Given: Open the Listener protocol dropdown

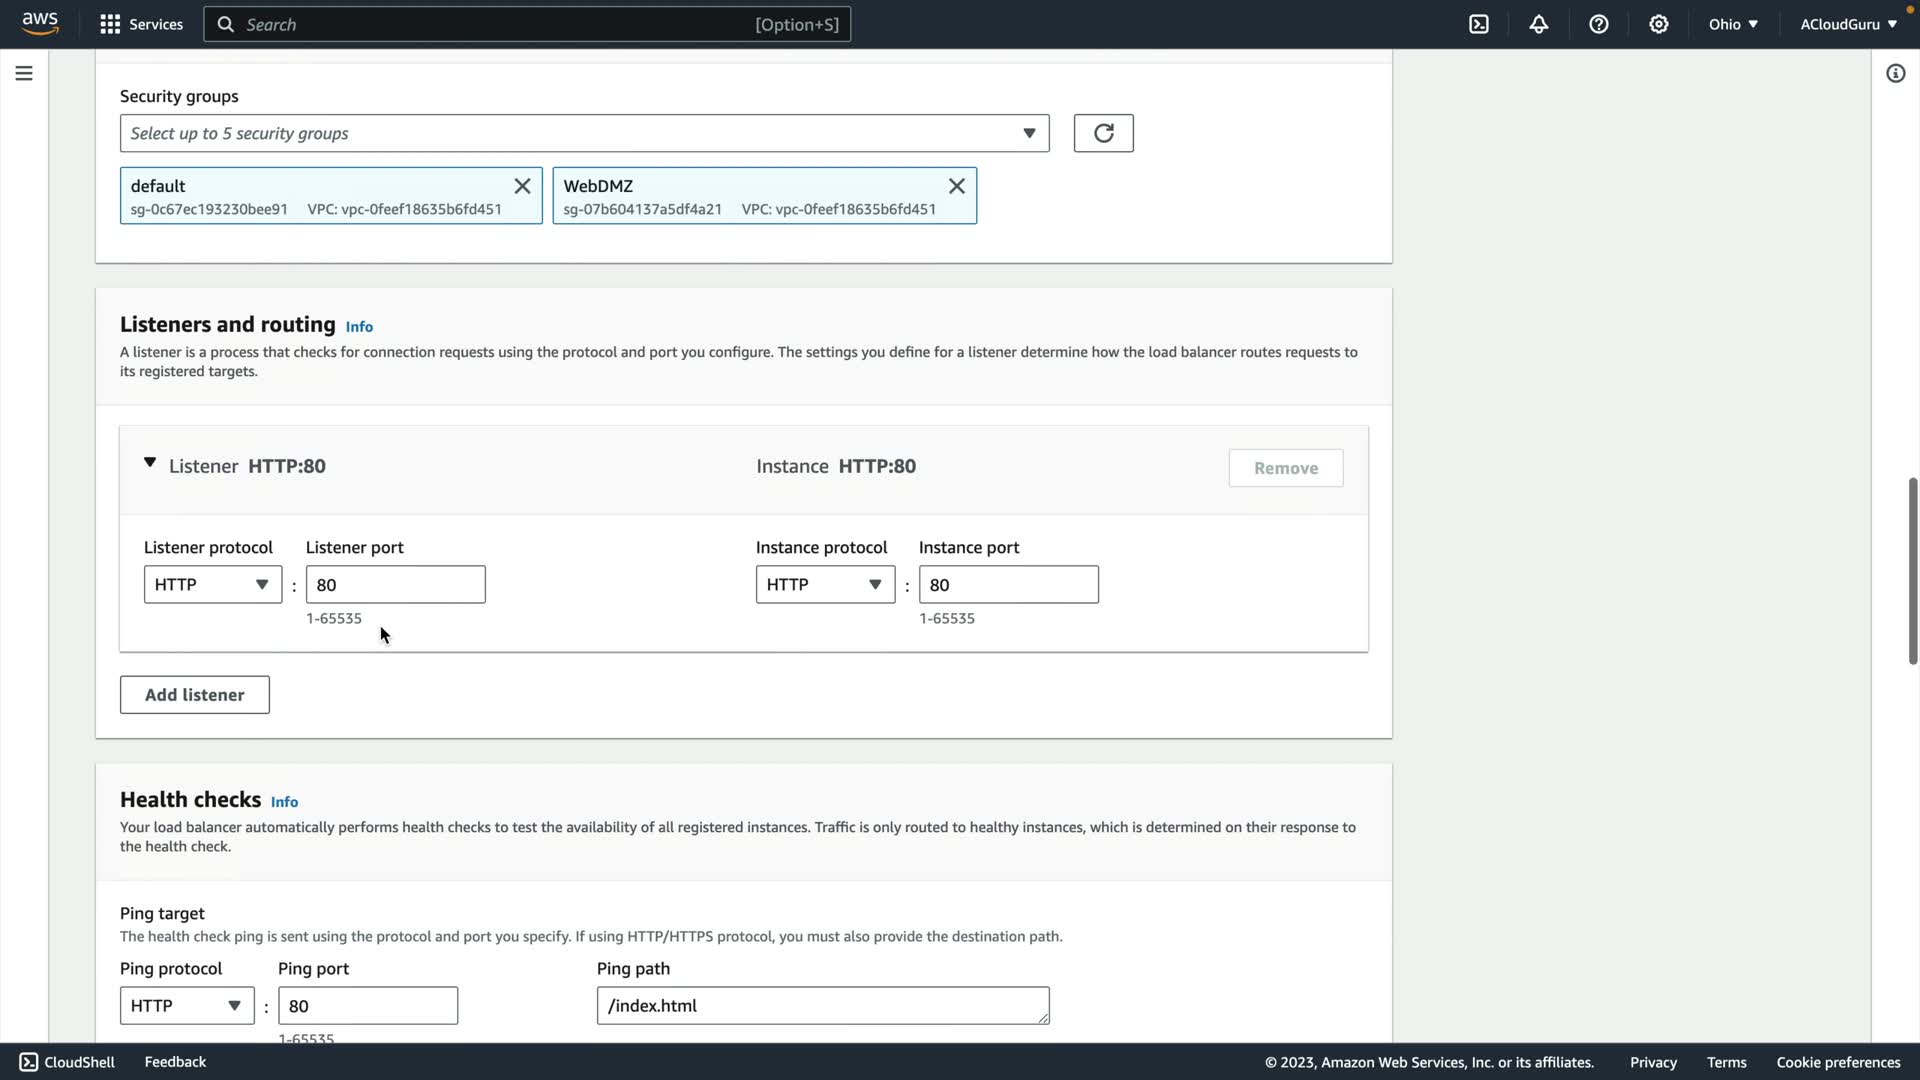Looking at the screenshot, I should pyautogui.click(x=212, y=585).
